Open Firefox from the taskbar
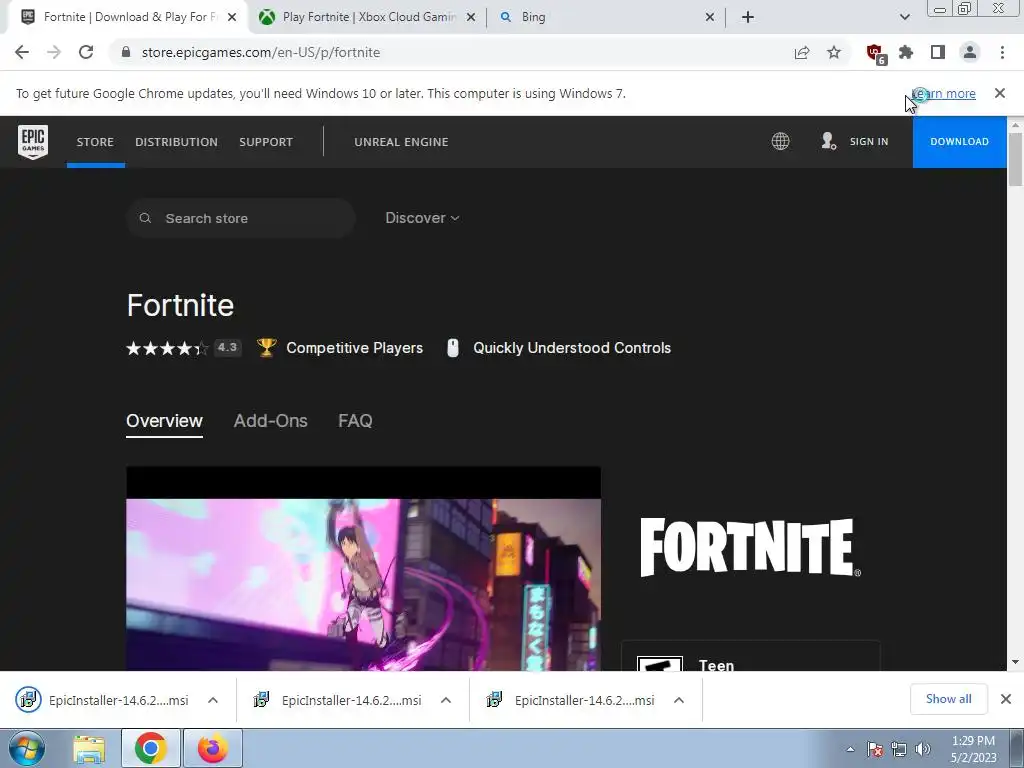This screenshot has height=768, width=1024. [213, 748]
